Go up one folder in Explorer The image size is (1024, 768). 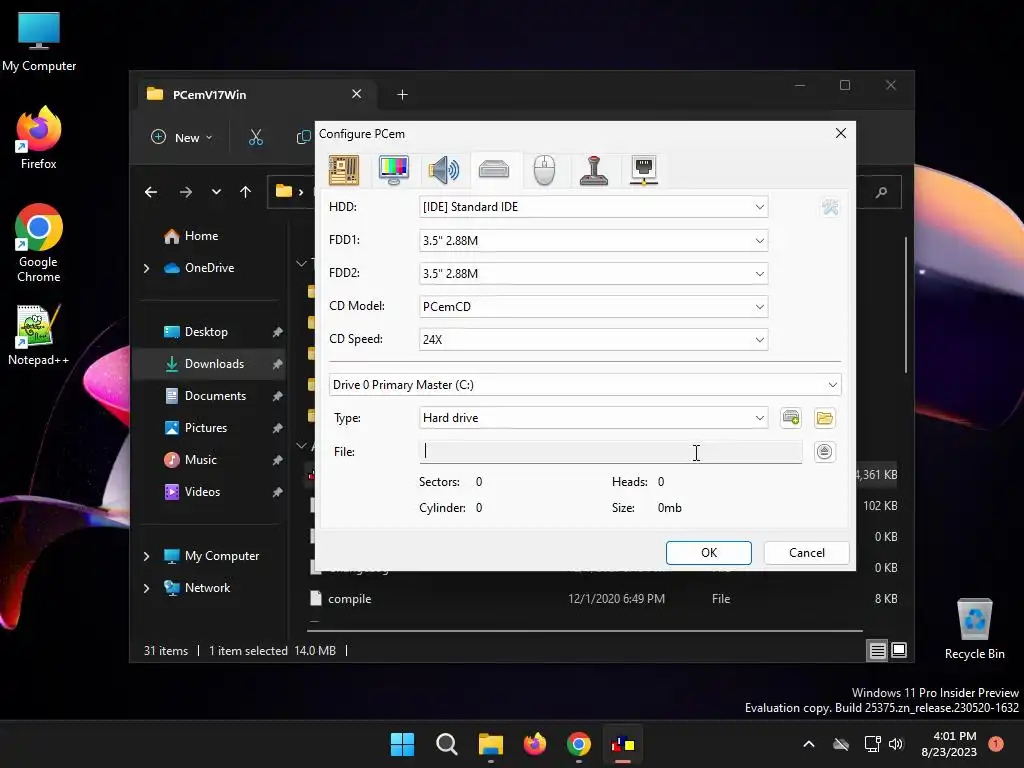pyautogui.click(x=246, y=192)
